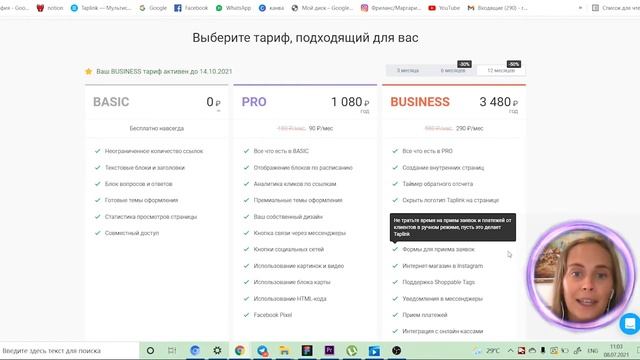Click 'Отображение блоков по расписанию' feature

tap(303, 168)
